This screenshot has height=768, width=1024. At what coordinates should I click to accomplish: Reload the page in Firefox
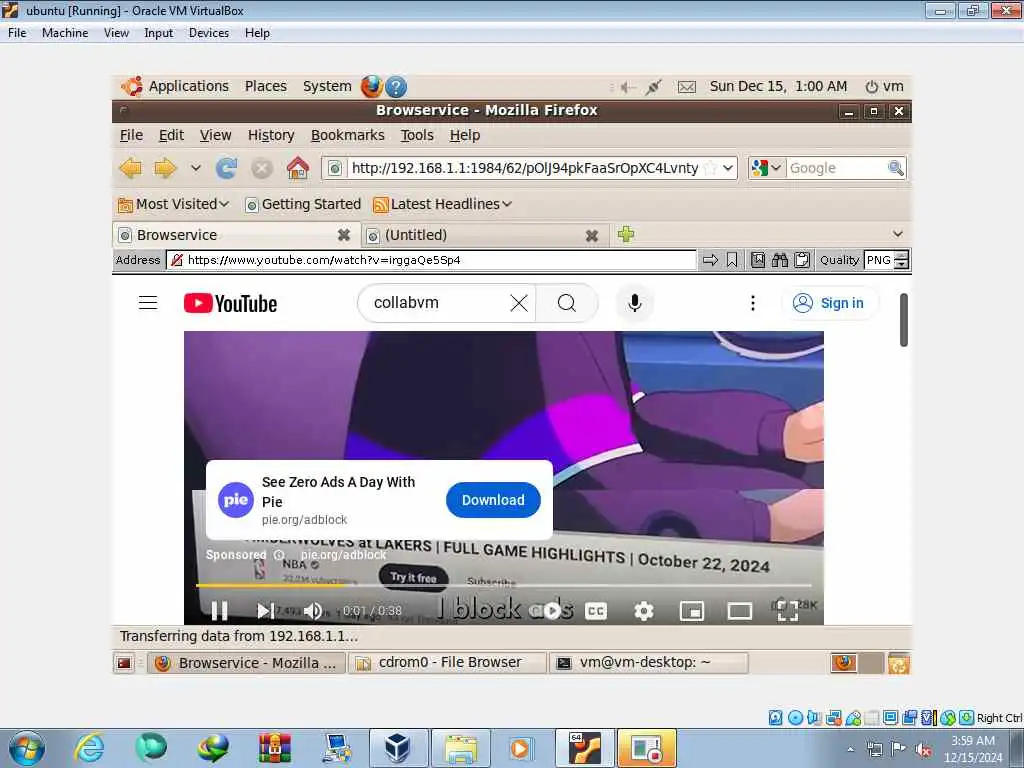(227, 168)
